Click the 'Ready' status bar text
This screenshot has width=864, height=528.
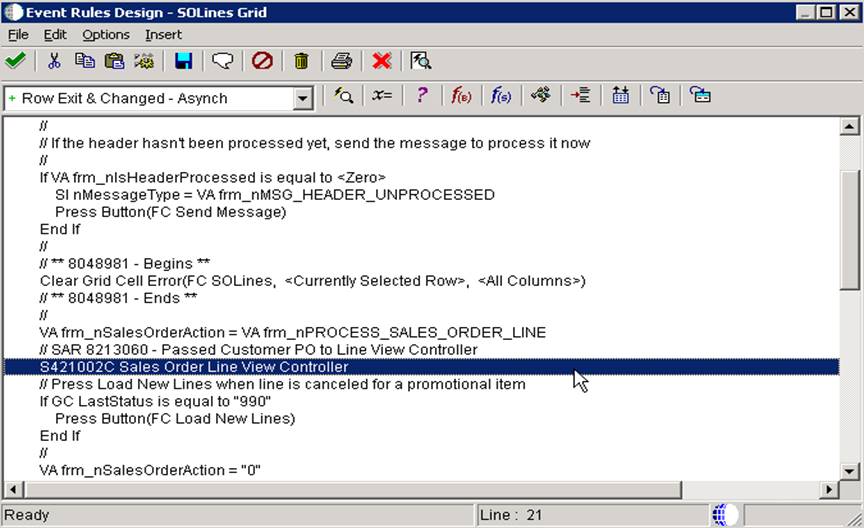tap(26, 515)
